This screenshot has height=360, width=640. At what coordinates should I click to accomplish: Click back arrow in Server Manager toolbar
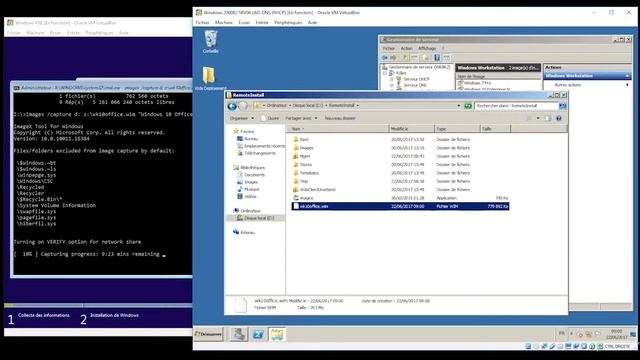pyautogui.click(x=384, y=58)
